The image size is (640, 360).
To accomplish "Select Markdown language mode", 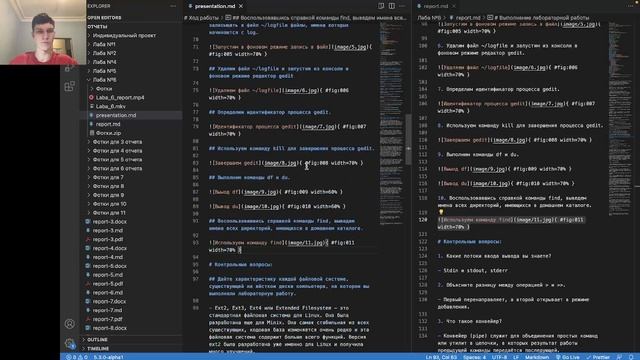I will (537, 357).
